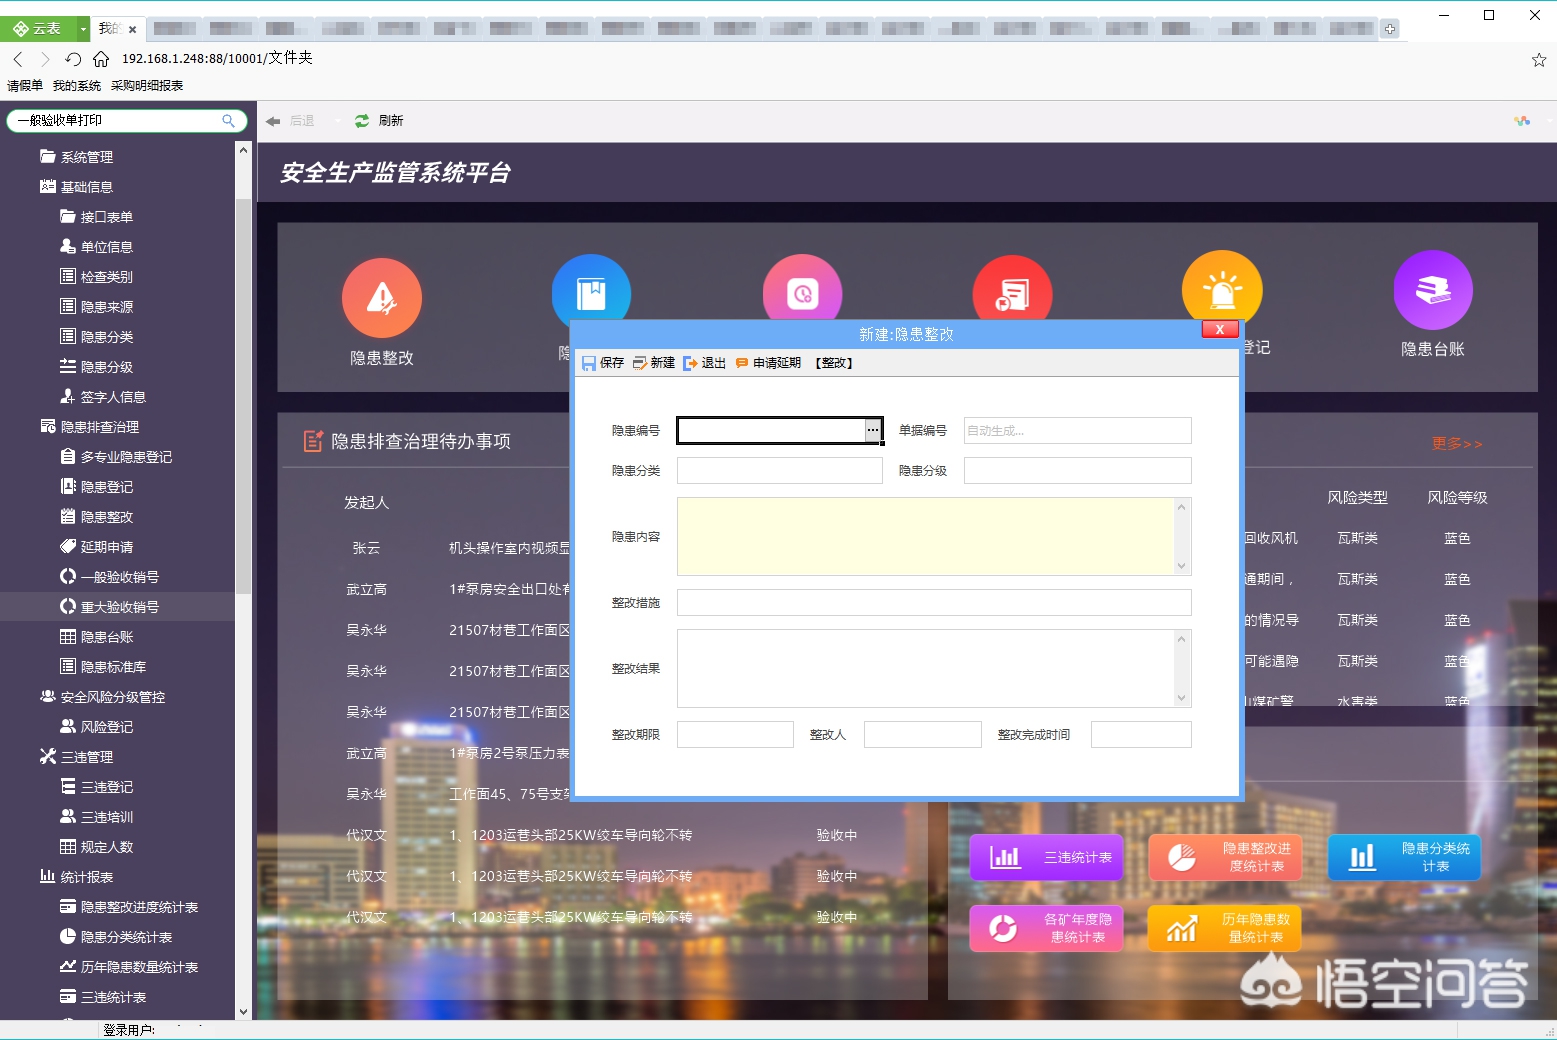Open the orange 隐患整改进度统计表 button
The image size is (1557, 1040).
[x=1225, y=857]
